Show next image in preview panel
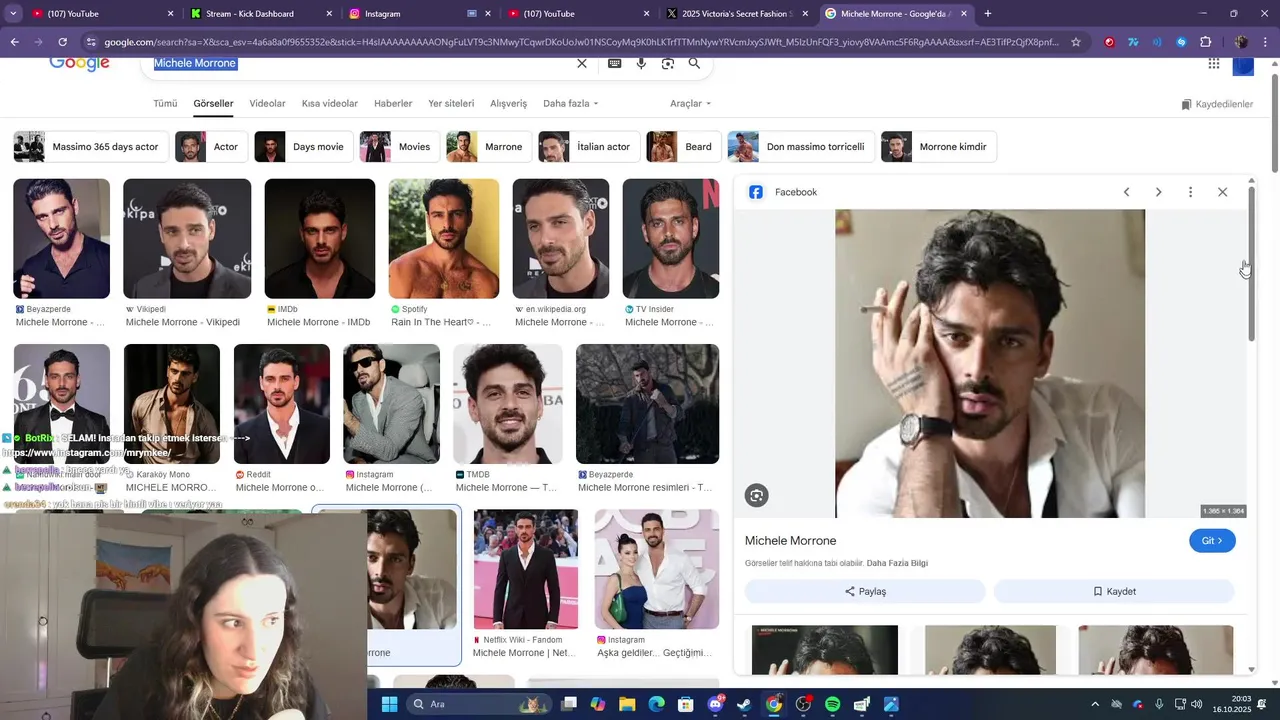Image resolution: width=1280 pixels, height=720 pixels. pyautogui.click(x=1158, y=192)
